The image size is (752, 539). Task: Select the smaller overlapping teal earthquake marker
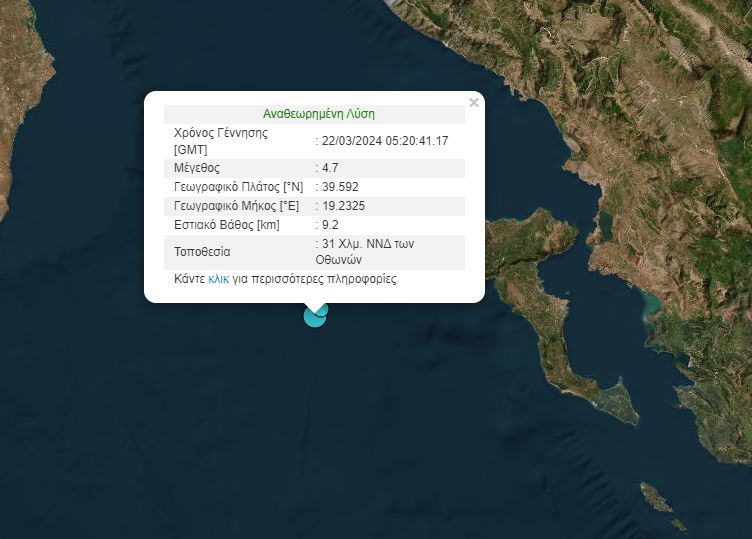pyautogui.click(x=322, y=310)
